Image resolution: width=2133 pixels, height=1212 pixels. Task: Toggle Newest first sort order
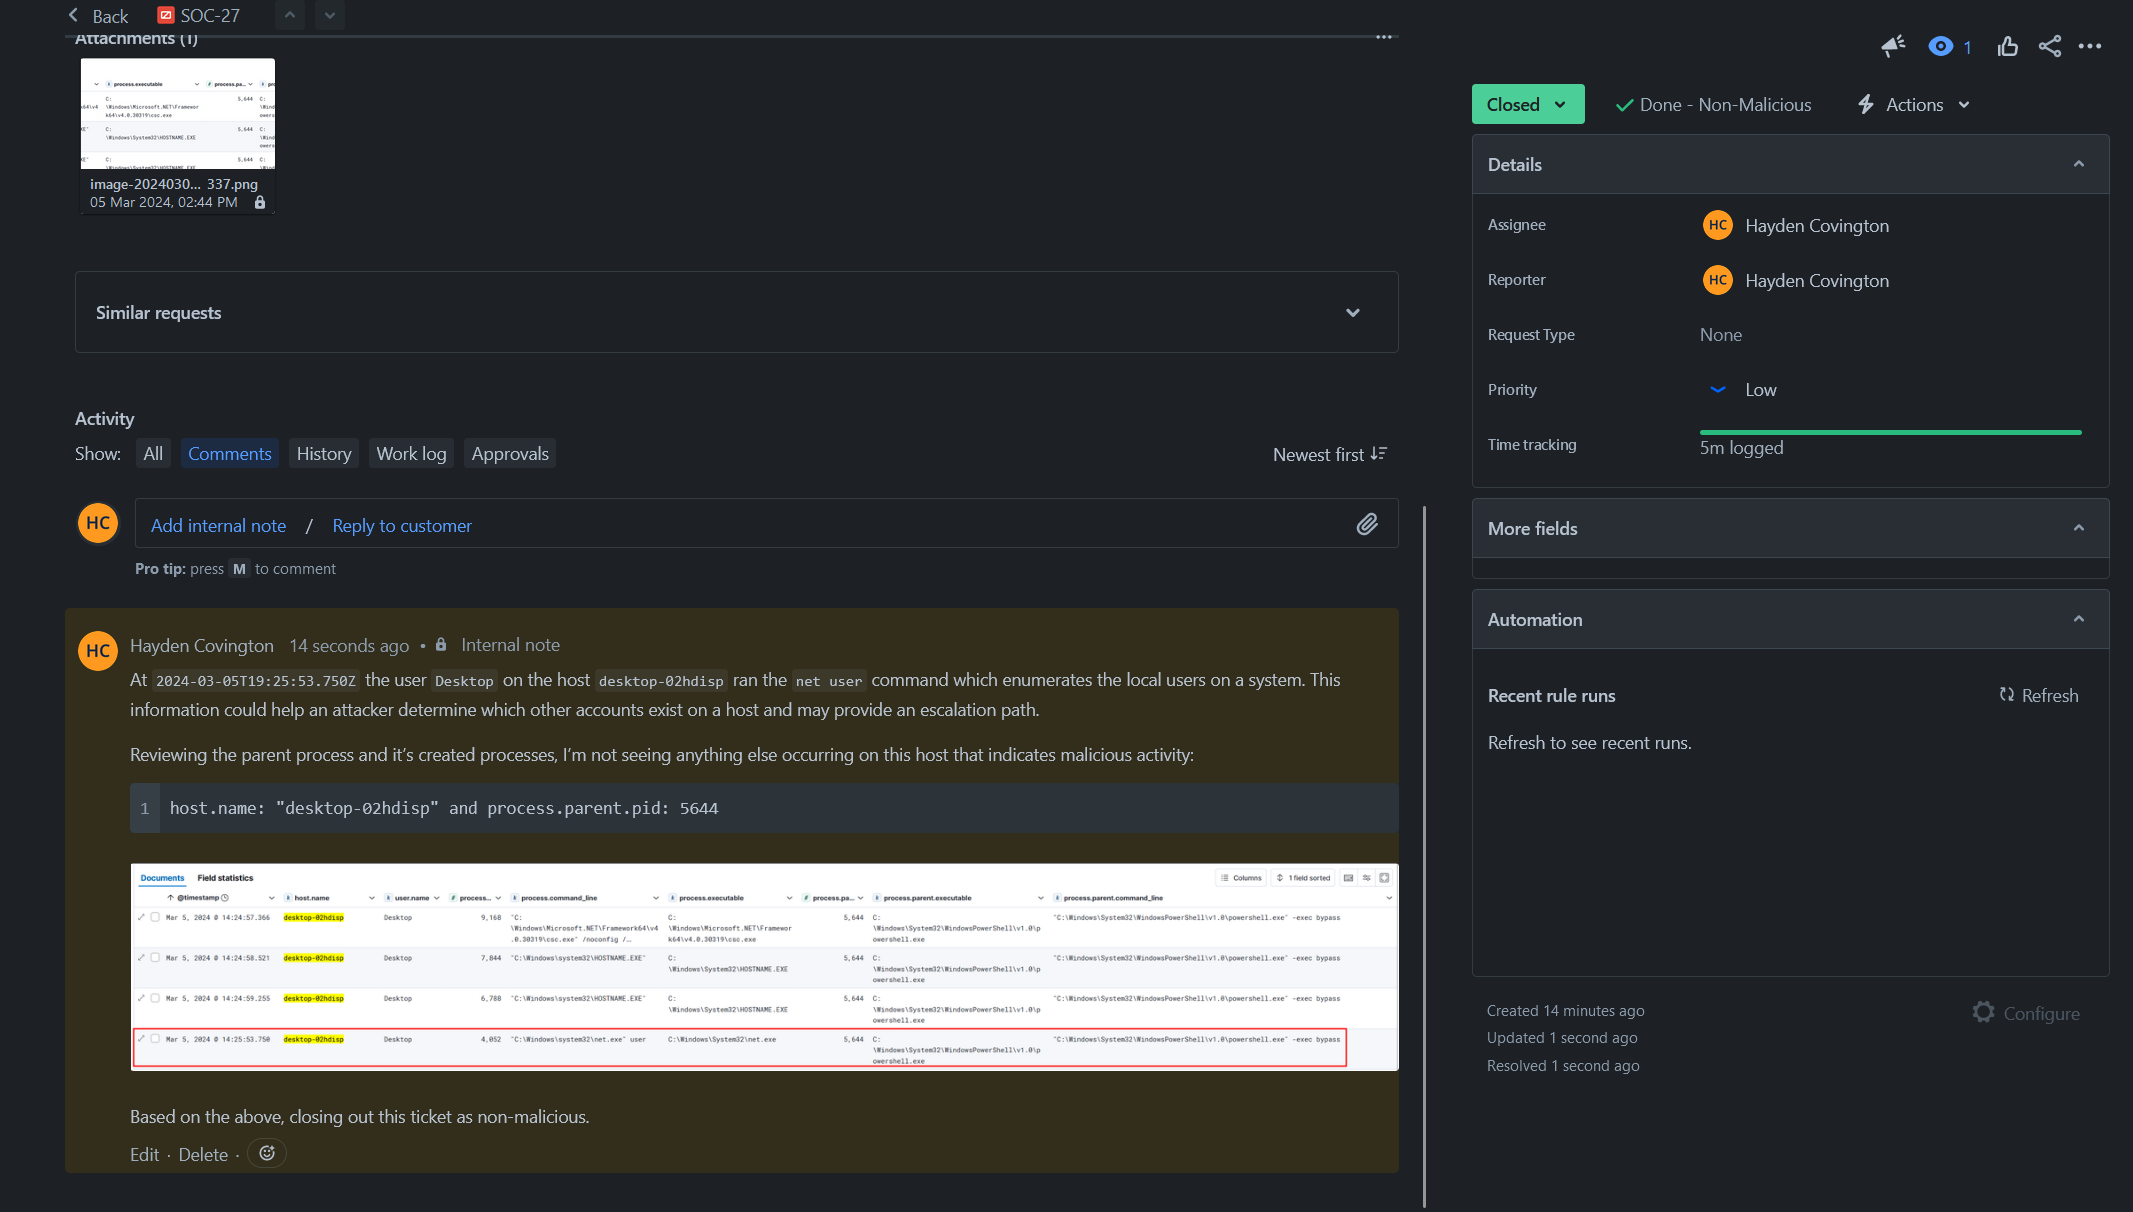[1329, 454]
